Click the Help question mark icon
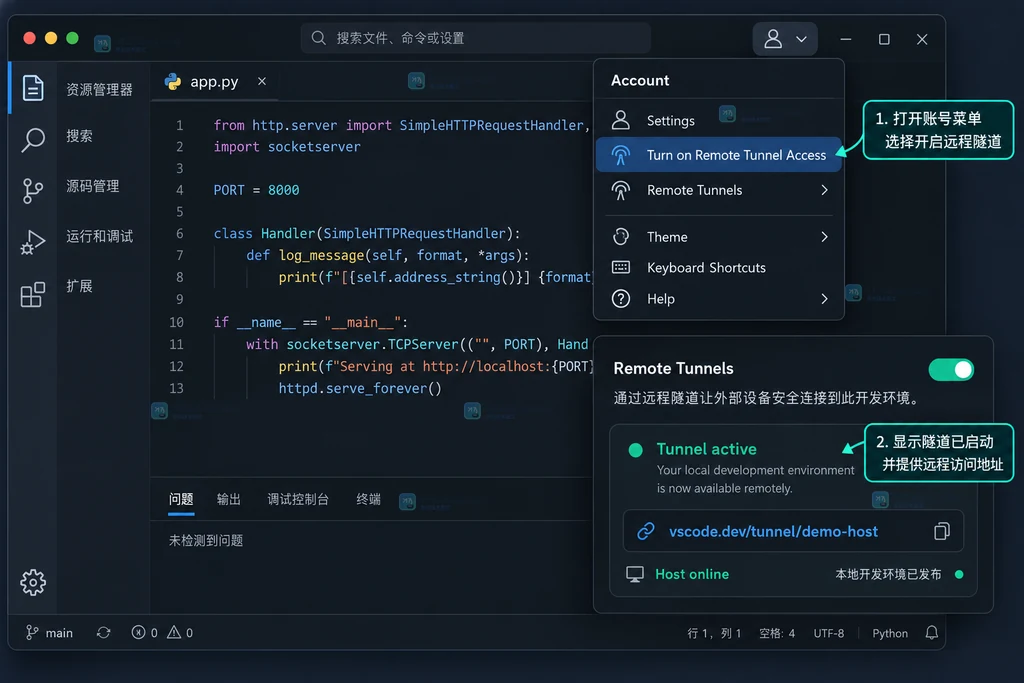This screenshot has height=683, width=1024. (x=620, y=298)
